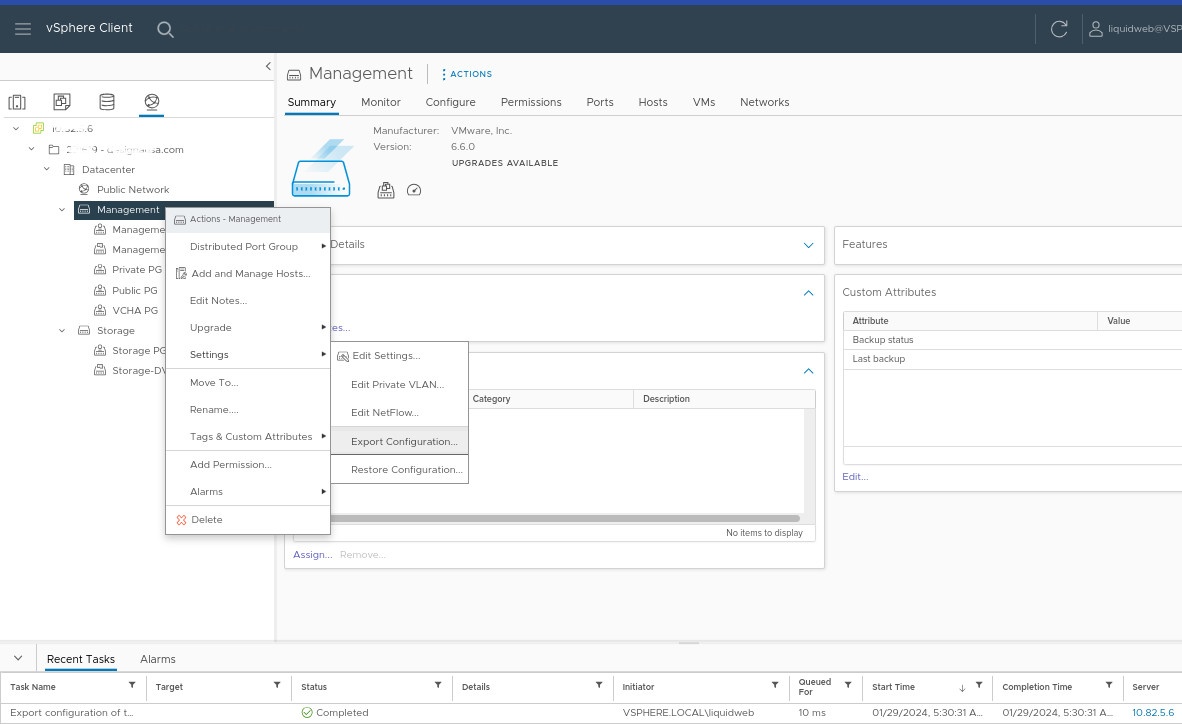Screen dimensions: 1182x724
Task: Select the Networking inventory icon
Action: (152, 102)
